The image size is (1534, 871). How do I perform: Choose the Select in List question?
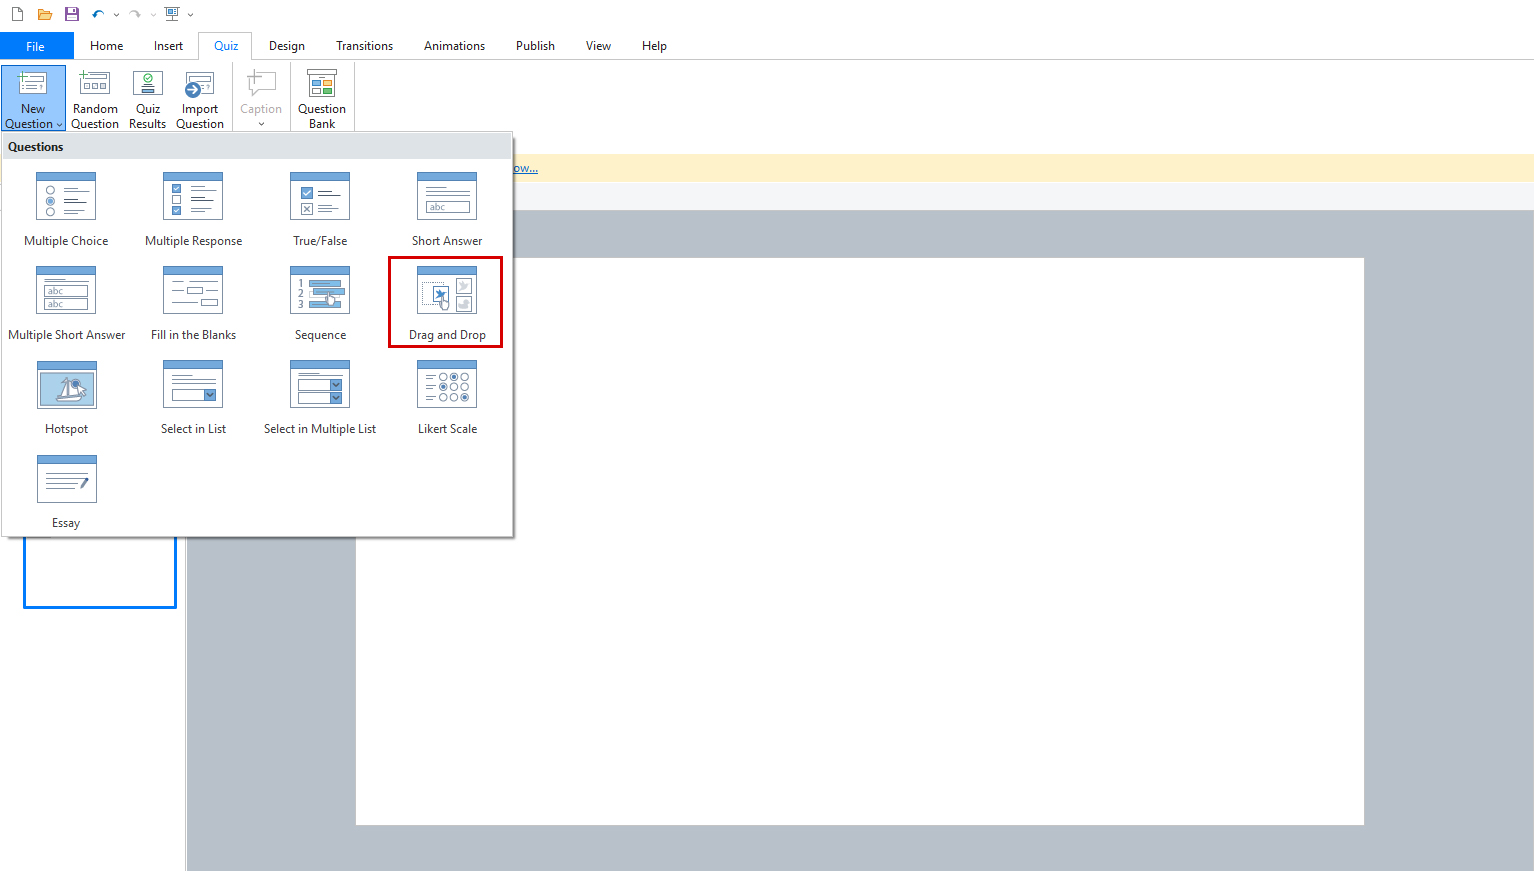click(x=193, y=398)
